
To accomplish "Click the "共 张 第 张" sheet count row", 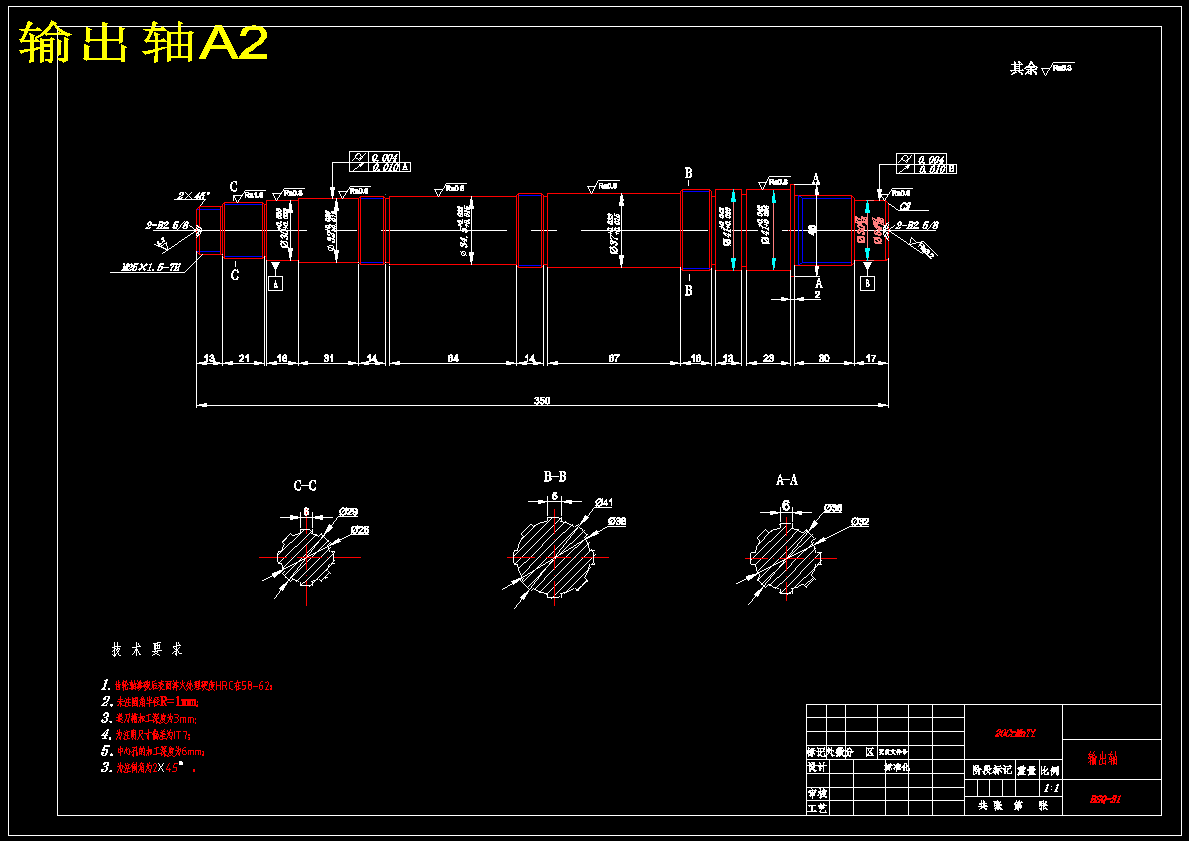I will click(x=1013, y=806).
